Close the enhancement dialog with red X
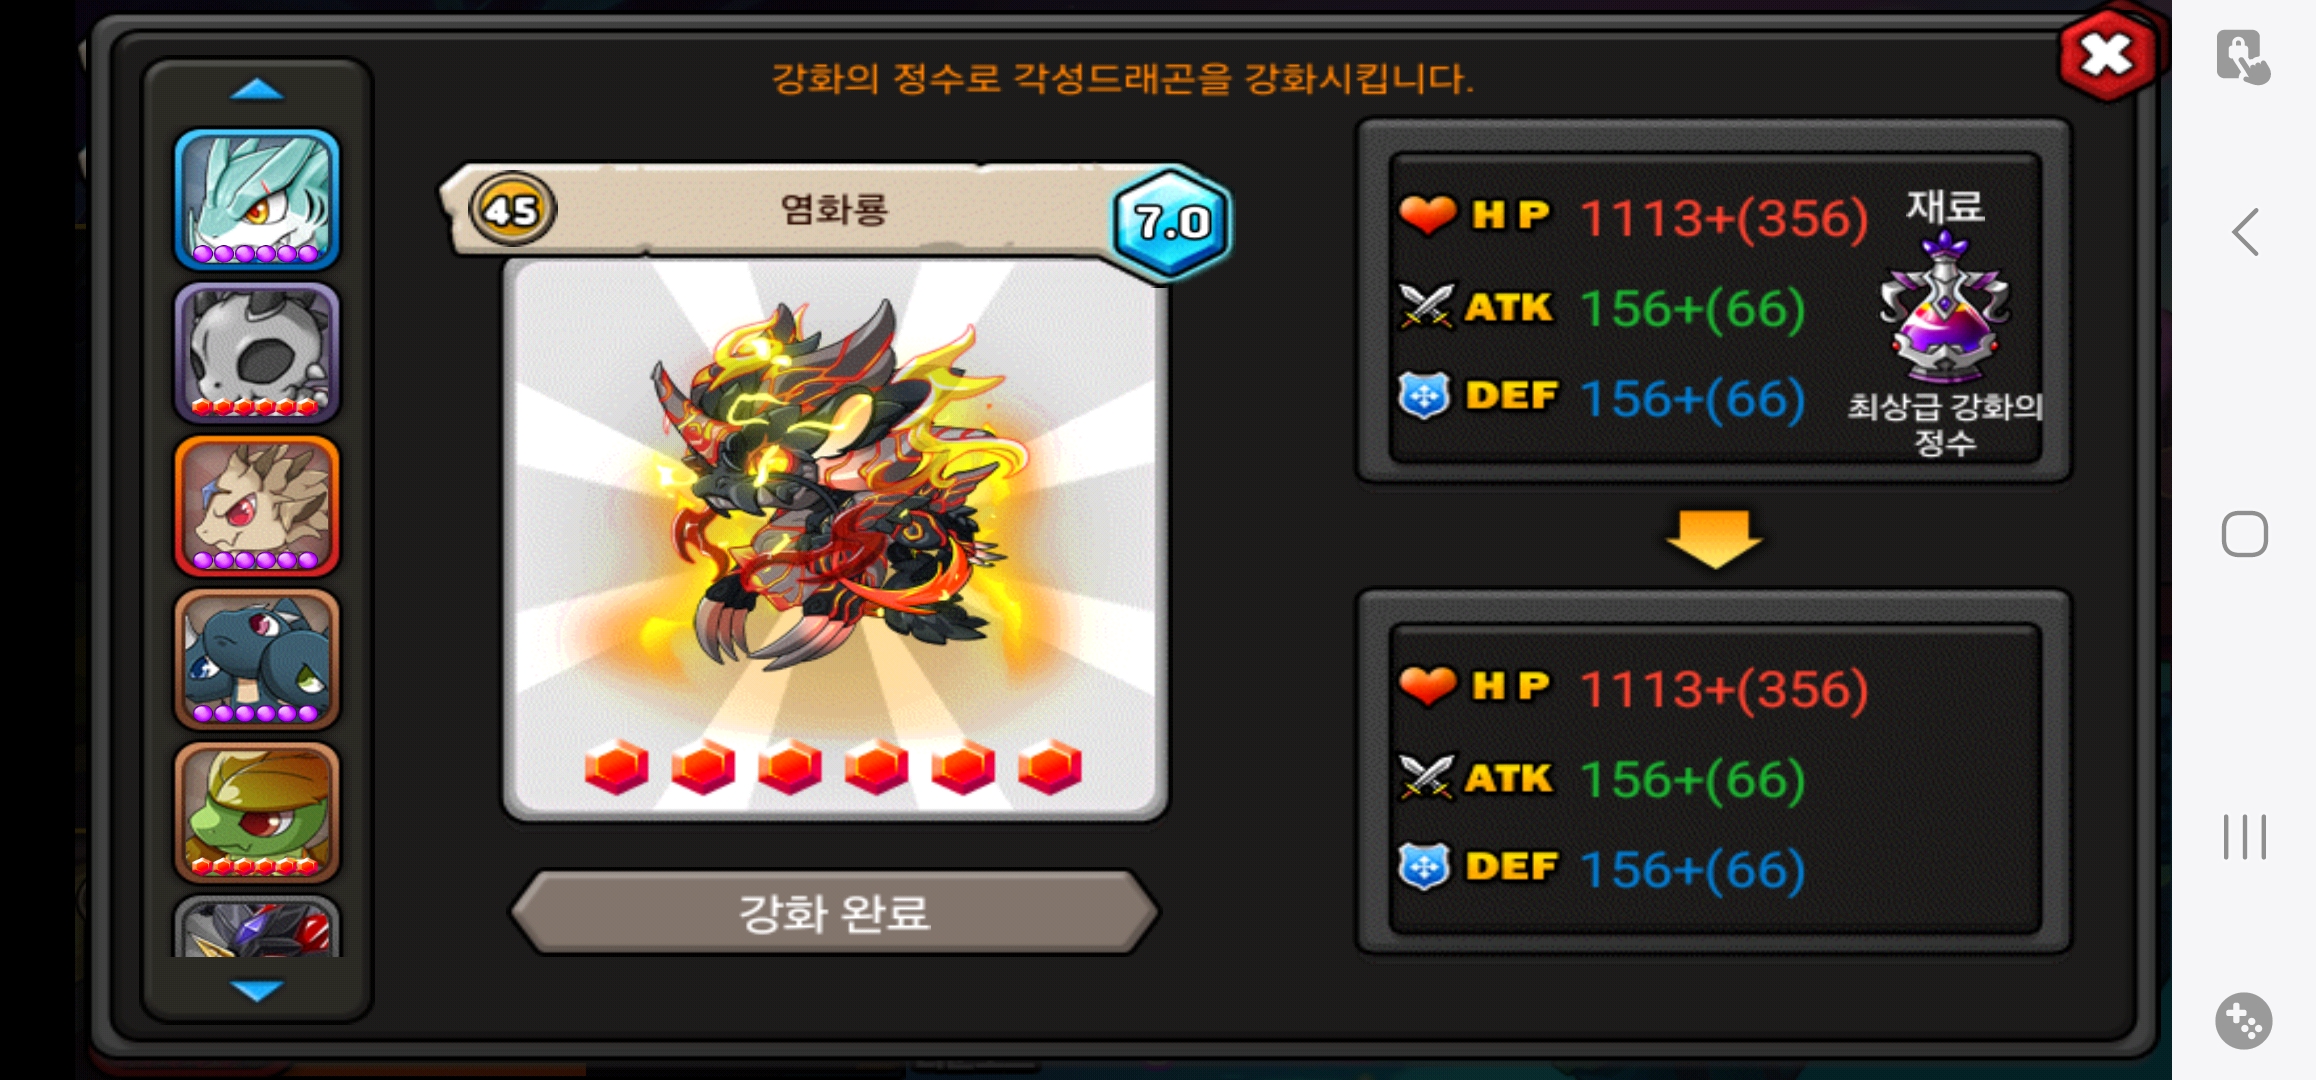Image resolution: width=2316 pixels, height=1080 pixels. tap(2107, 55)
